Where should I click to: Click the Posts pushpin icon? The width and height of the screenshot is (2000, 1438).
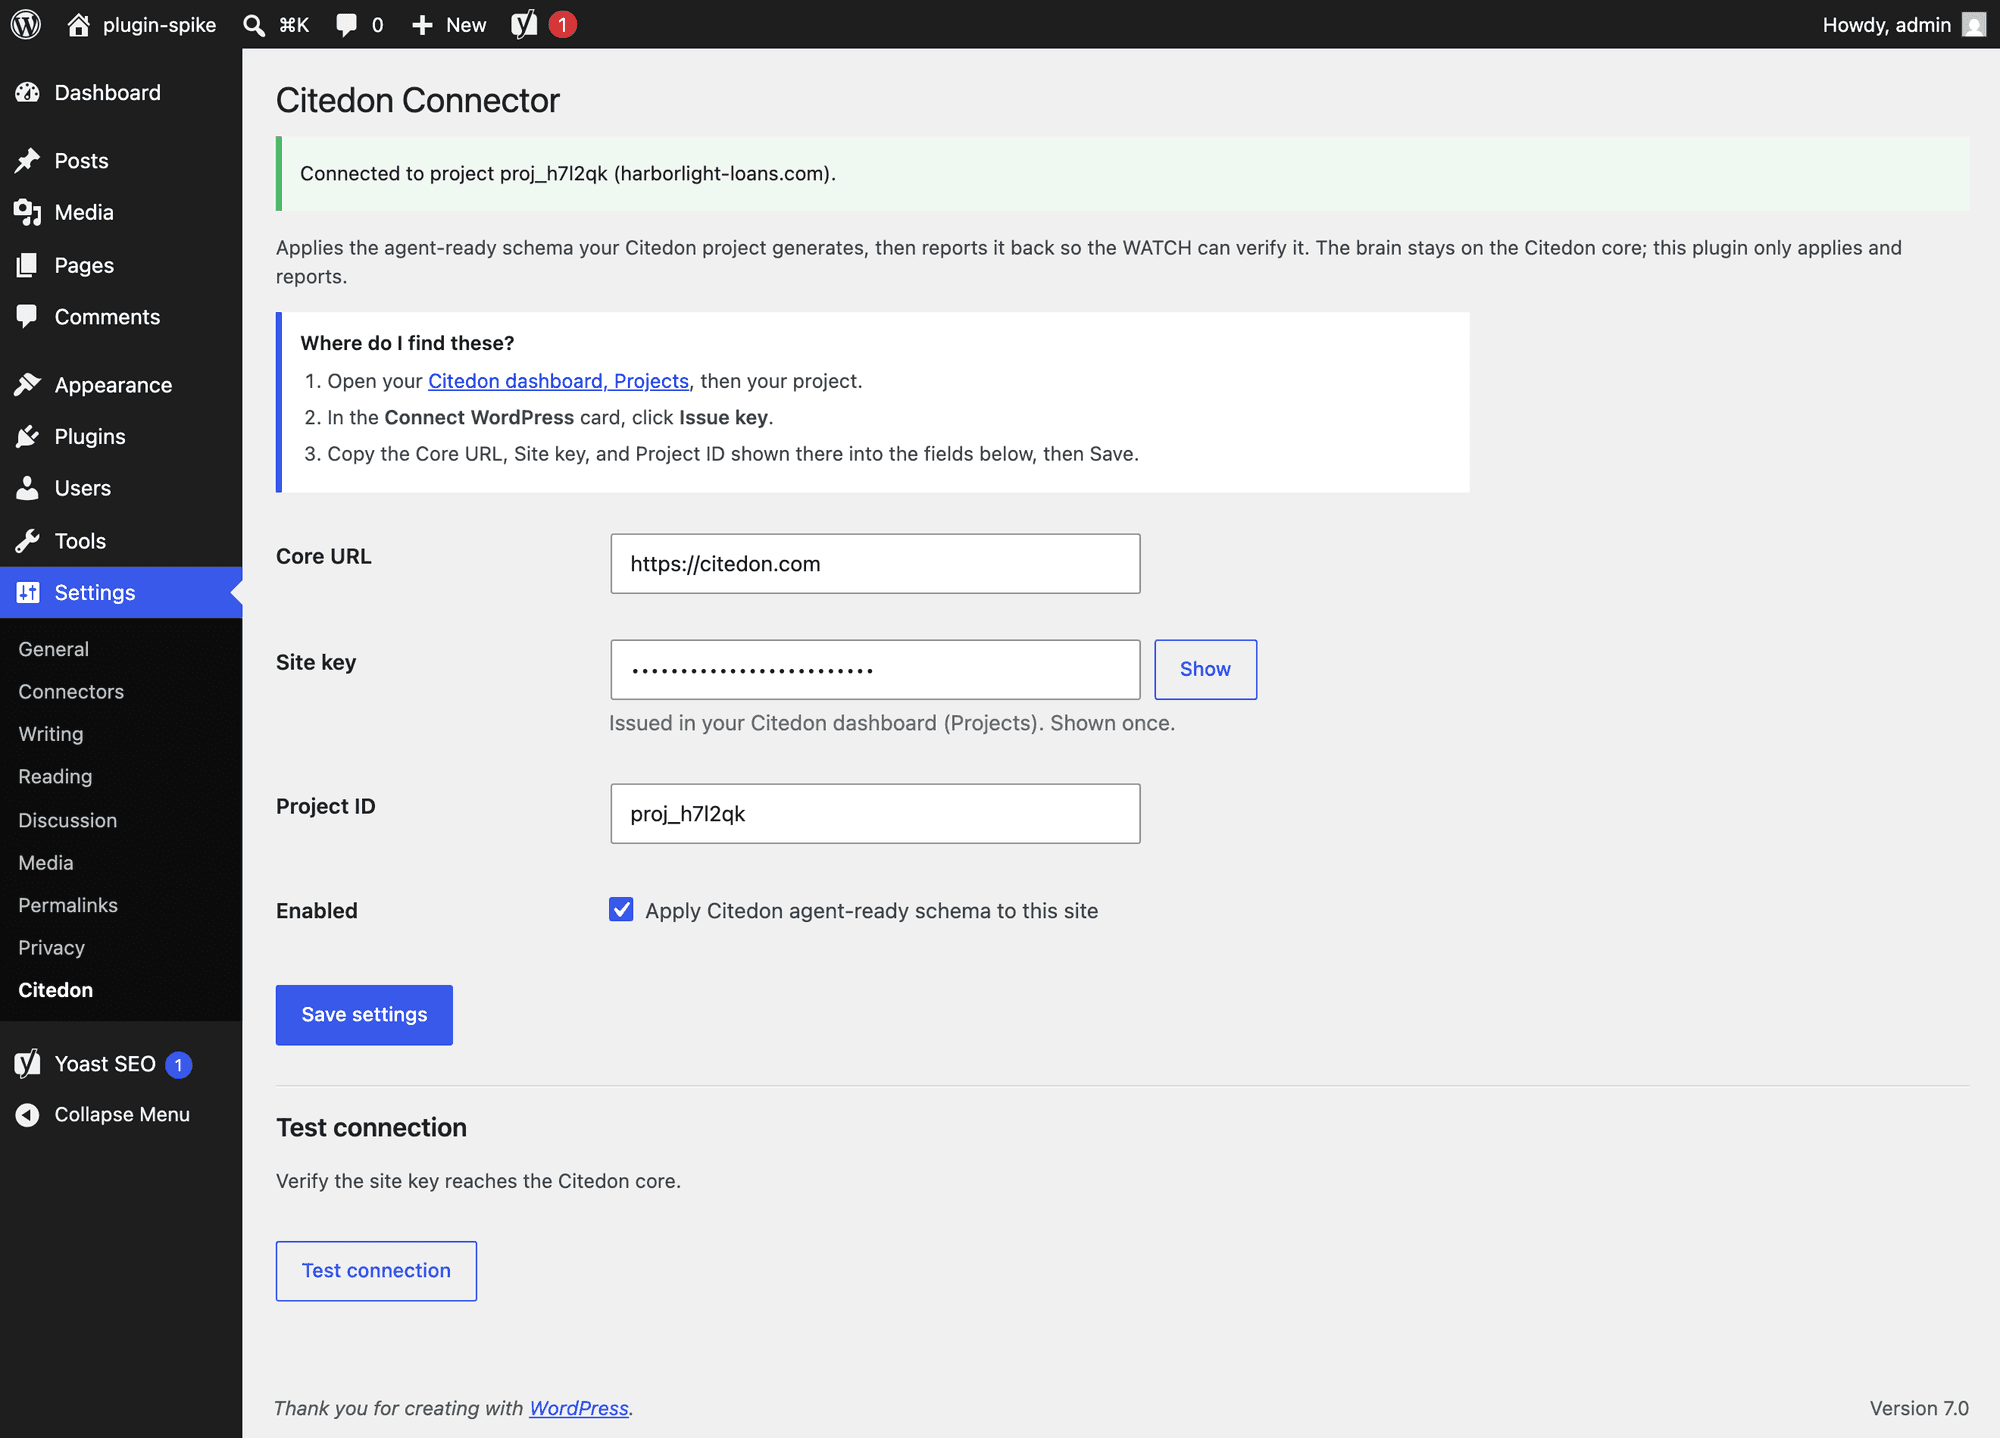(x=27, y=160)
